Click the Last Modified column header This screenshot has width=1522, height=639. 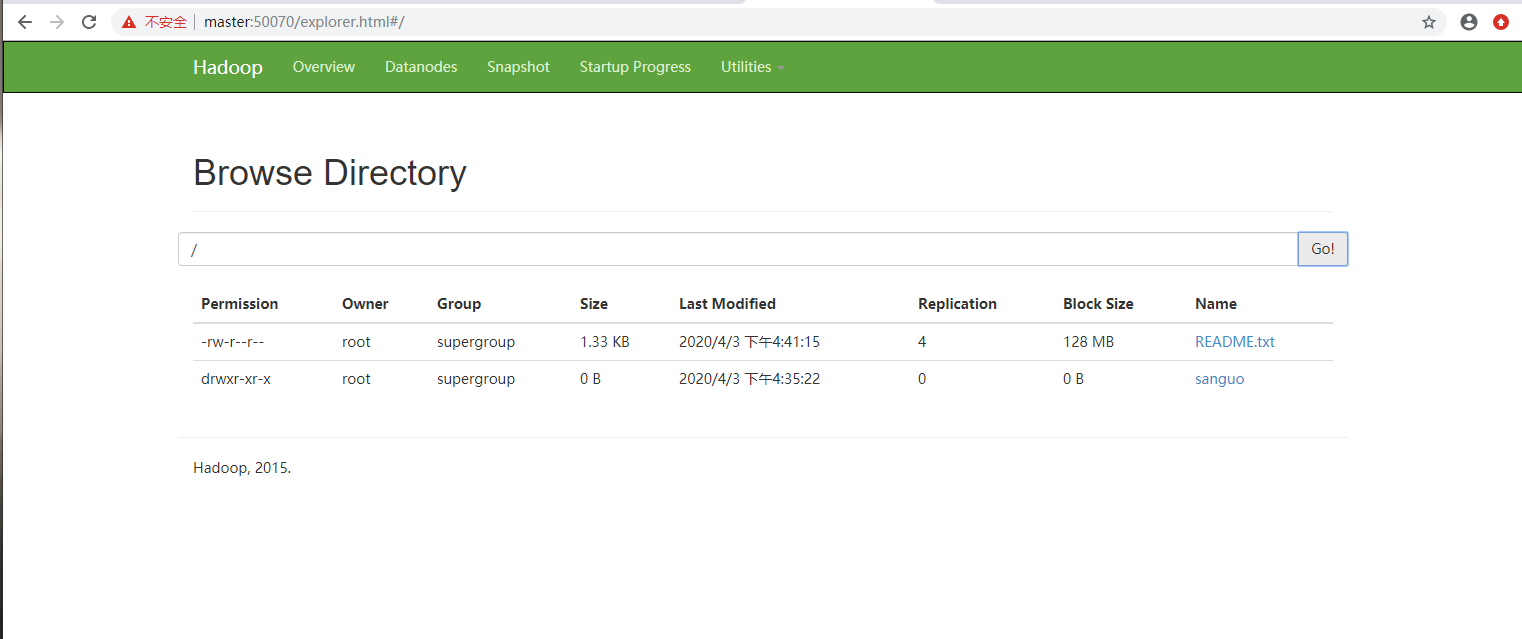(x=727, y=304)
